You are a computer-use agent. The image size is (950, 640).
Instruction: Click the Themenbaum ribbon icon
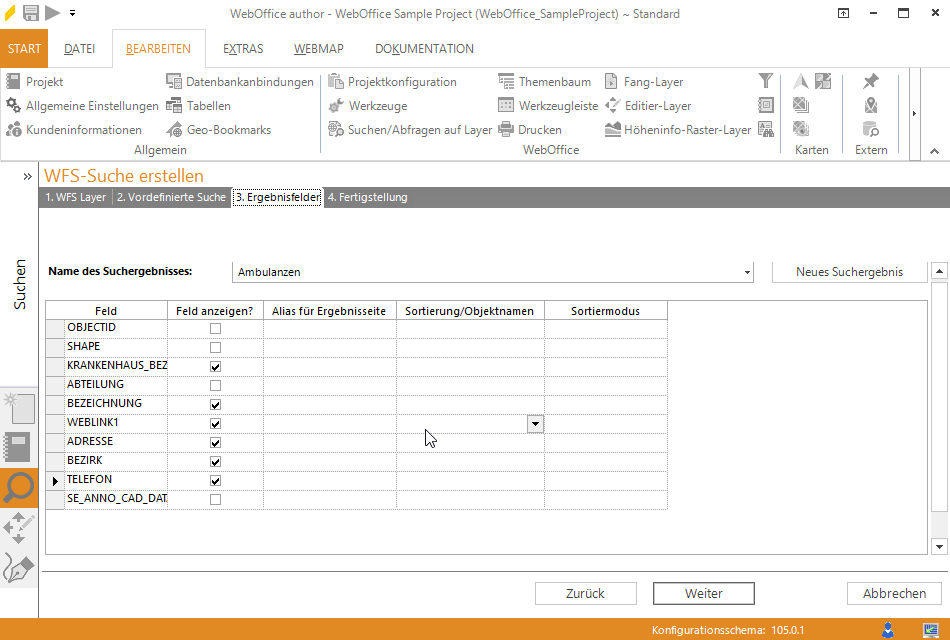[506, 82]
